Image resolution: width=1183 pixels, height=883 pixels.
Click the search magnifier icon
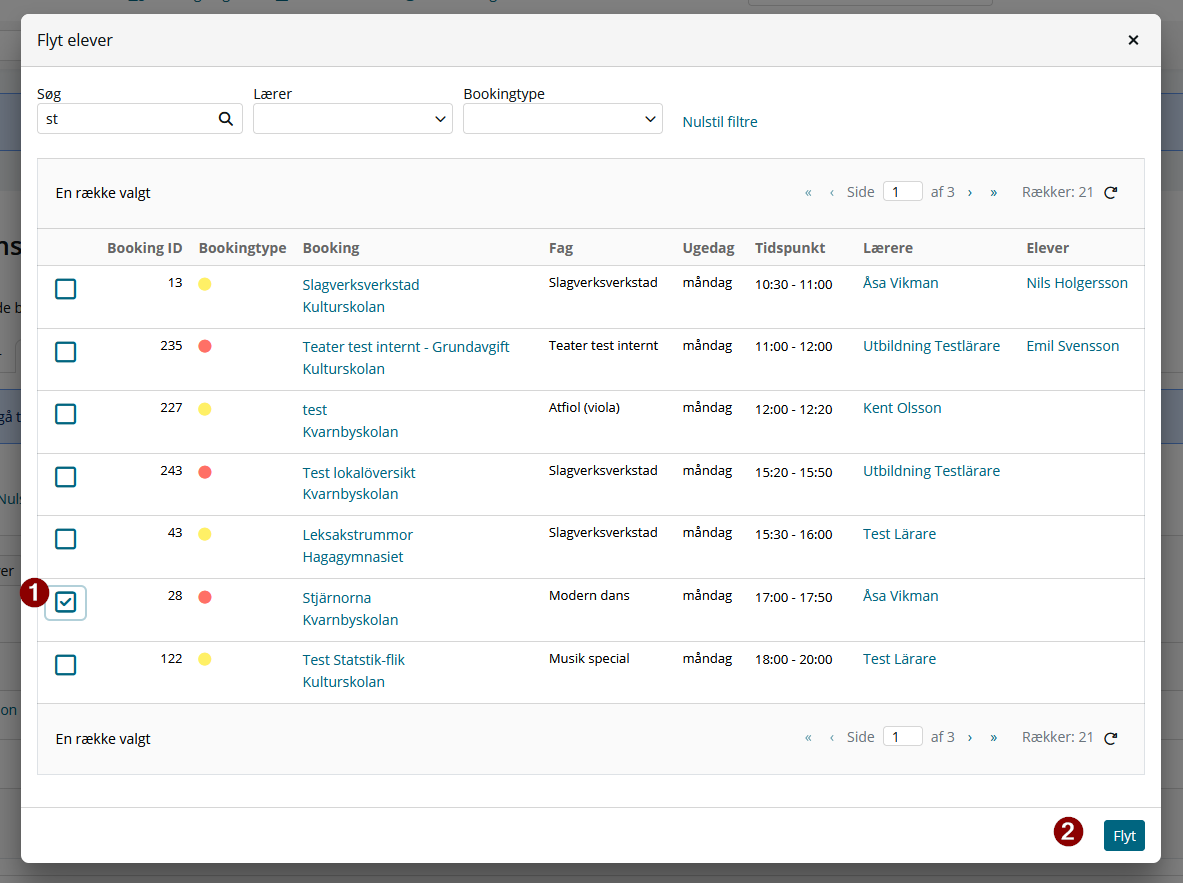(x=226, y=118)
